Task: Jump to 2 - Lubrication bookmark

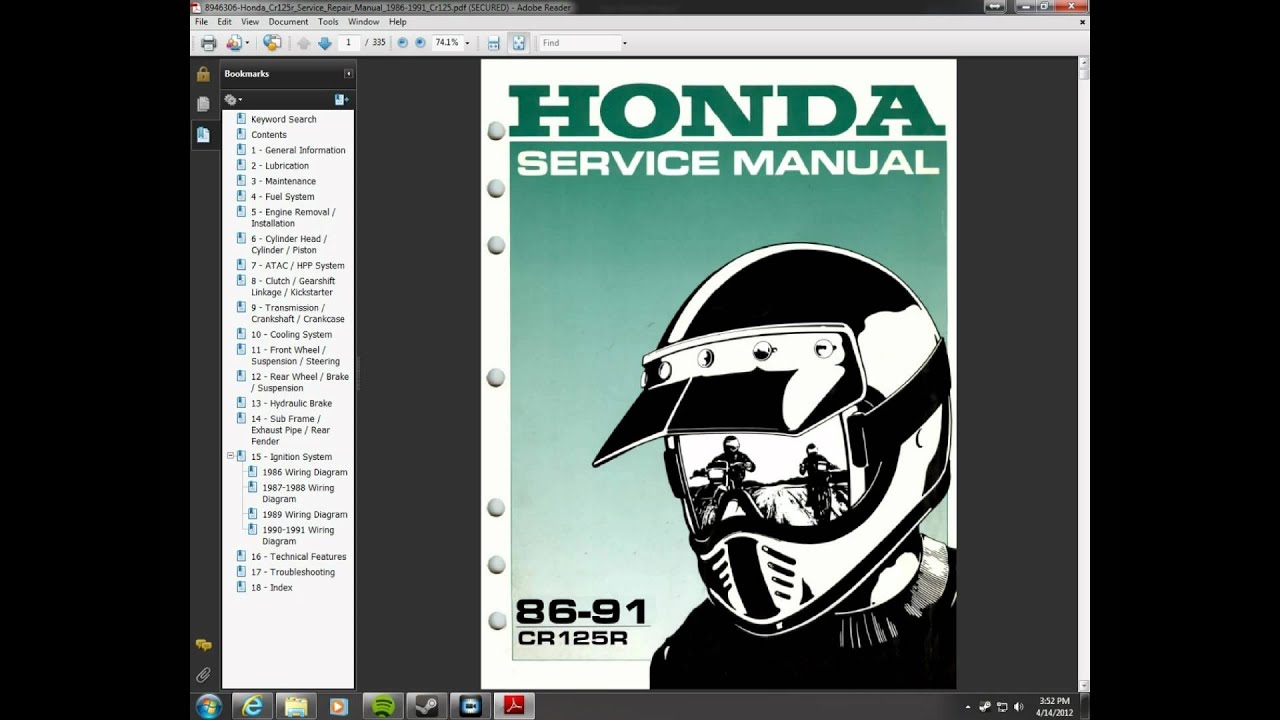Action: [280, 166]
